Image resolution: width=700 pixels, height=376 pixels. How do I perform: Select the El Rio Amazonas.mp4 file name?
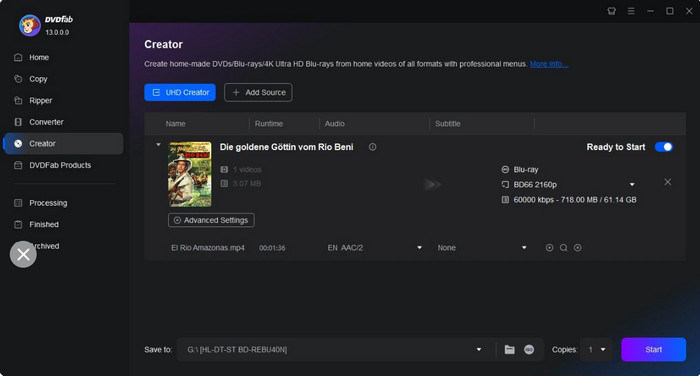(x=208, y=248)
